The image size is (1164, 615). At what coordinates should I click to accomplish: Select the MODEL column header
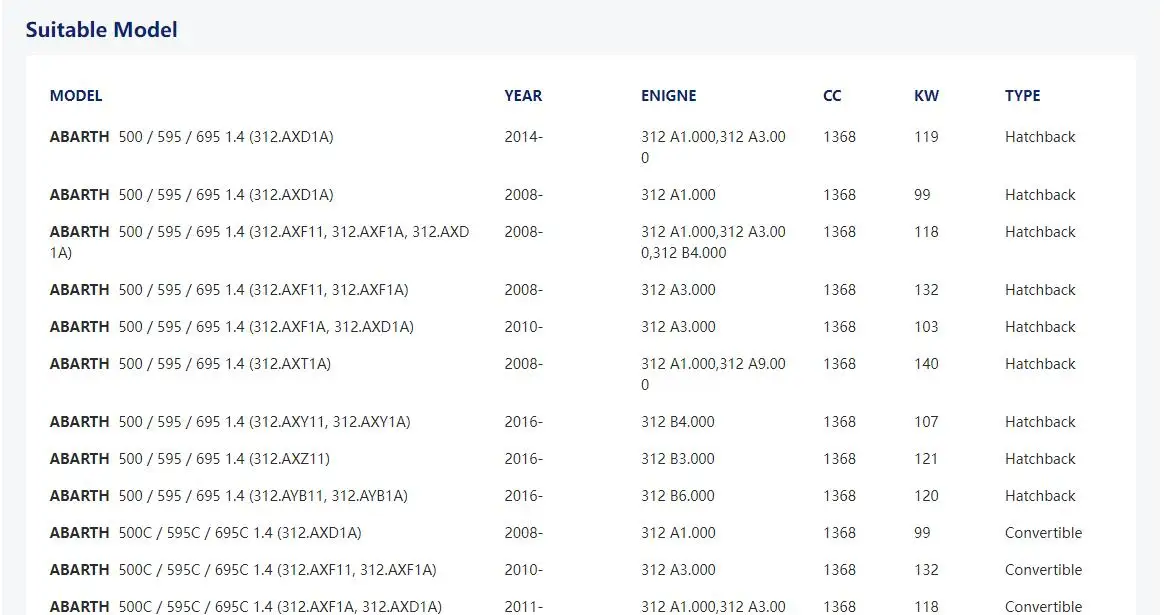click(x=76, y=96)
